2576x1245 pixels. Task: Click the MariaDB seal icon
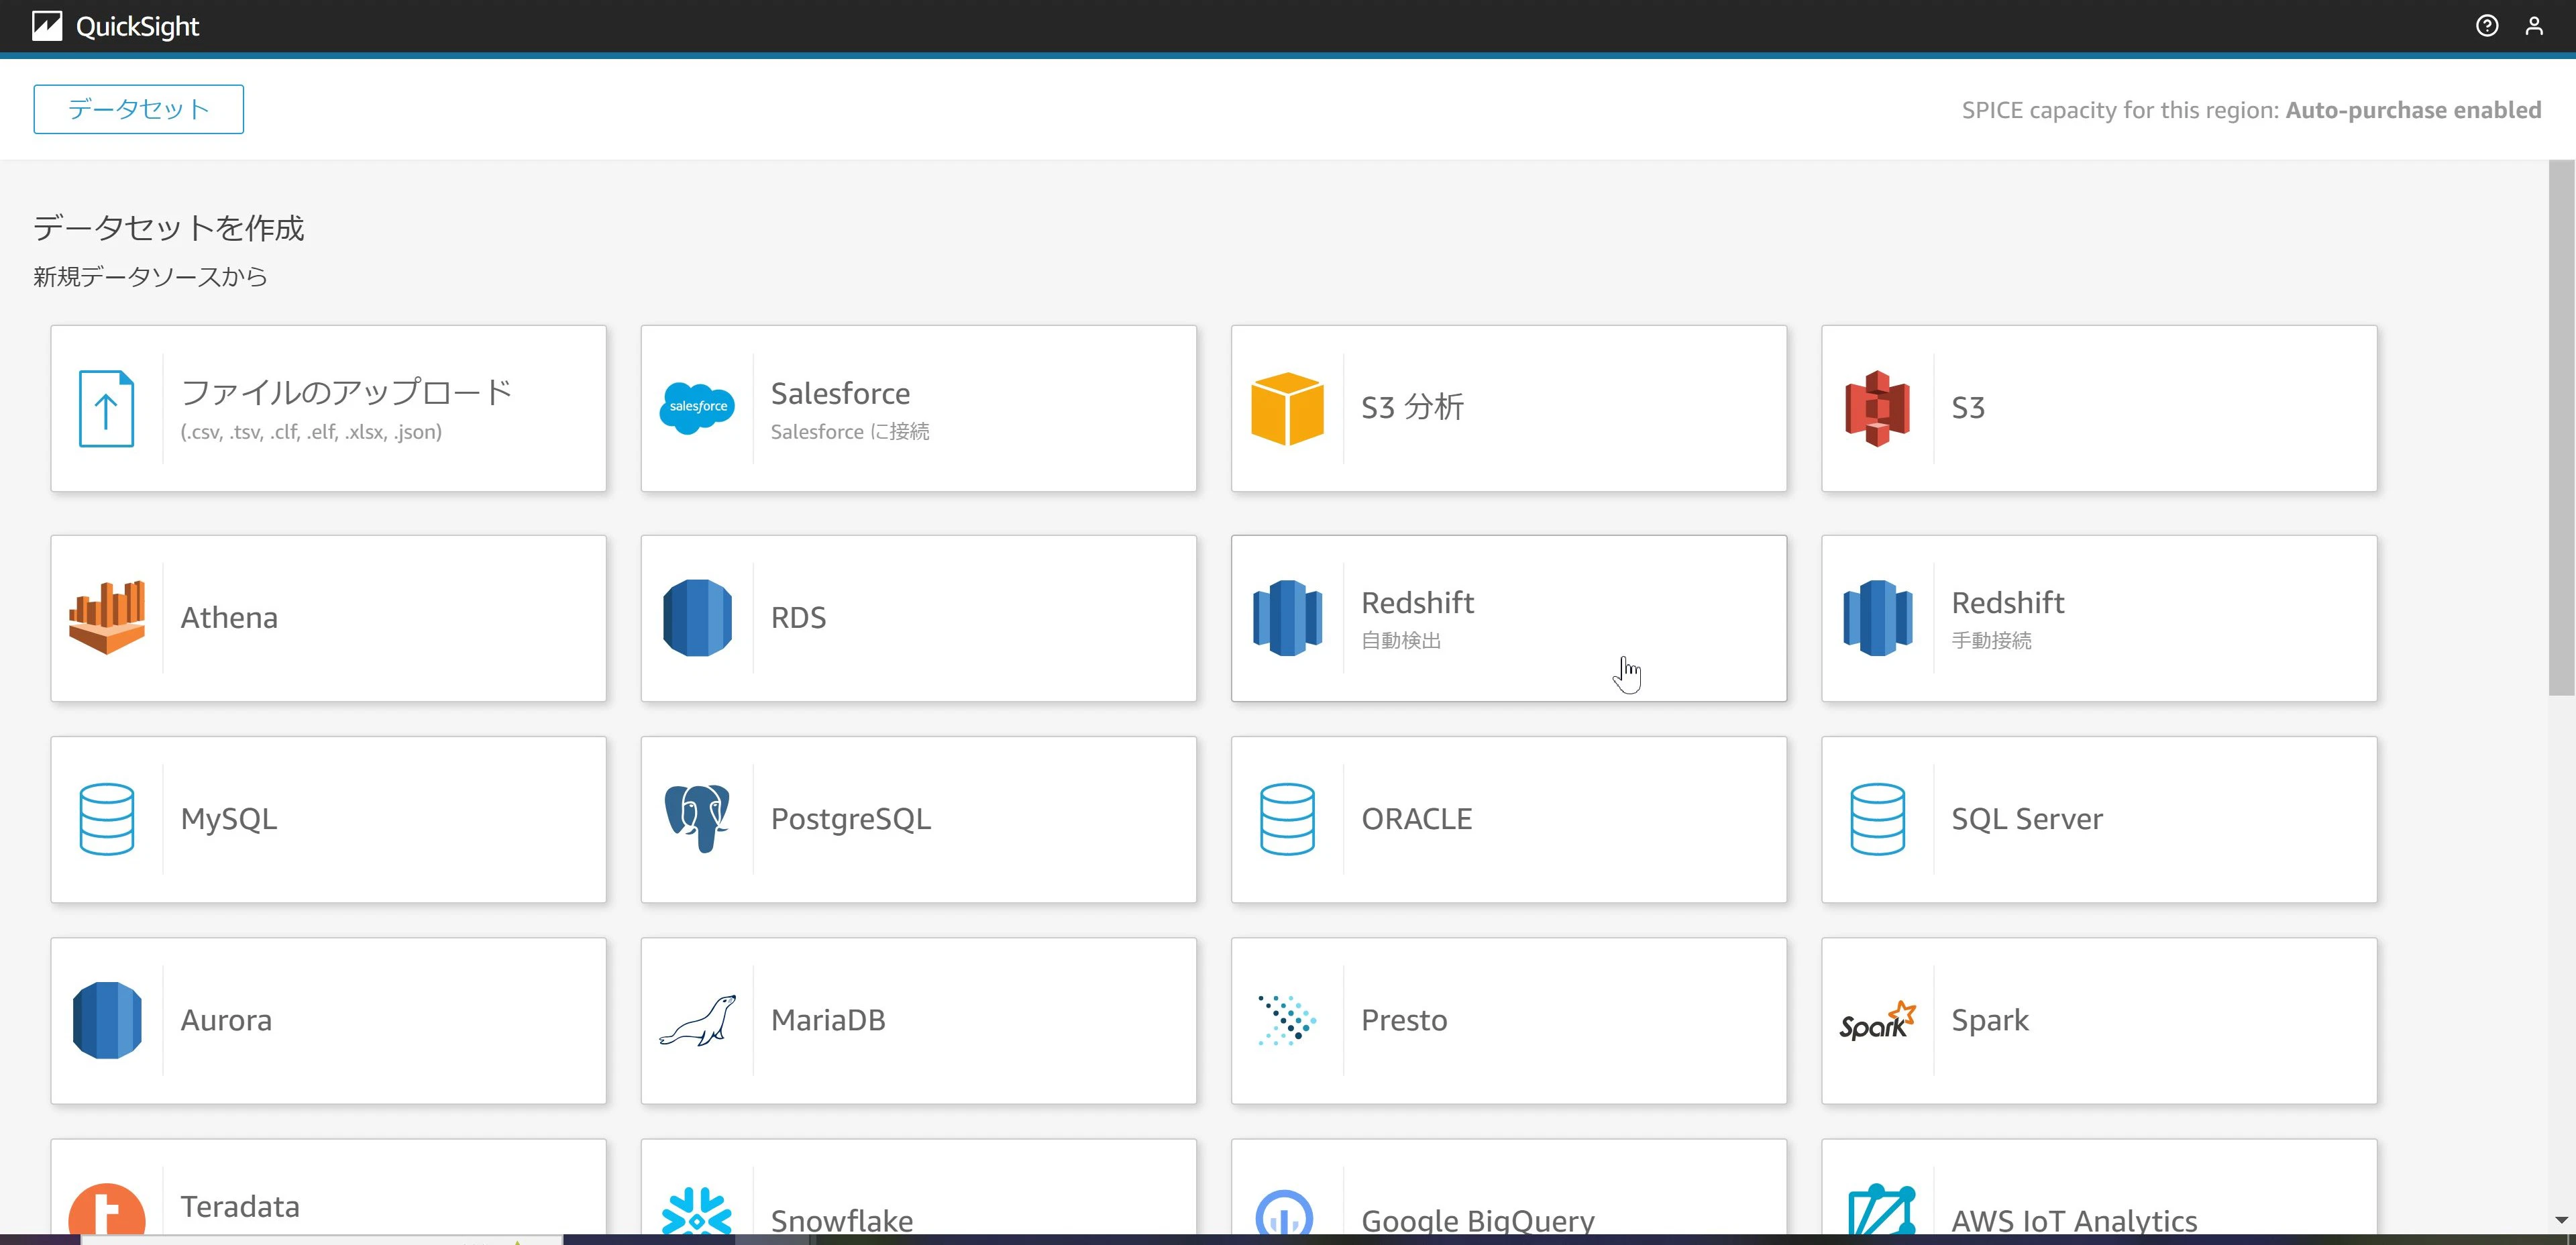pos(698,1020)
